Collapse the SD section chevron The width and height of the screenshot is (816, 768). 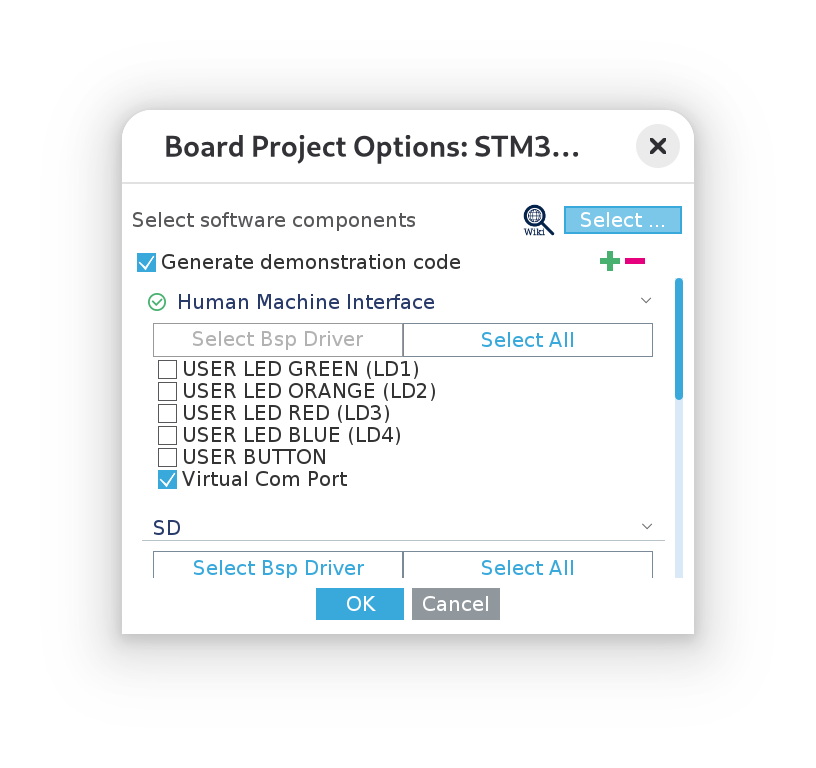(x=647, y=526)
